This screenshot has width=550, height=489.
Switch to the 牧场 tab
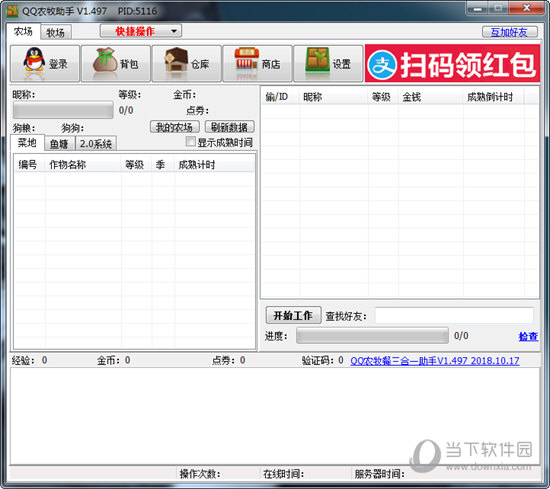point(55,33)
